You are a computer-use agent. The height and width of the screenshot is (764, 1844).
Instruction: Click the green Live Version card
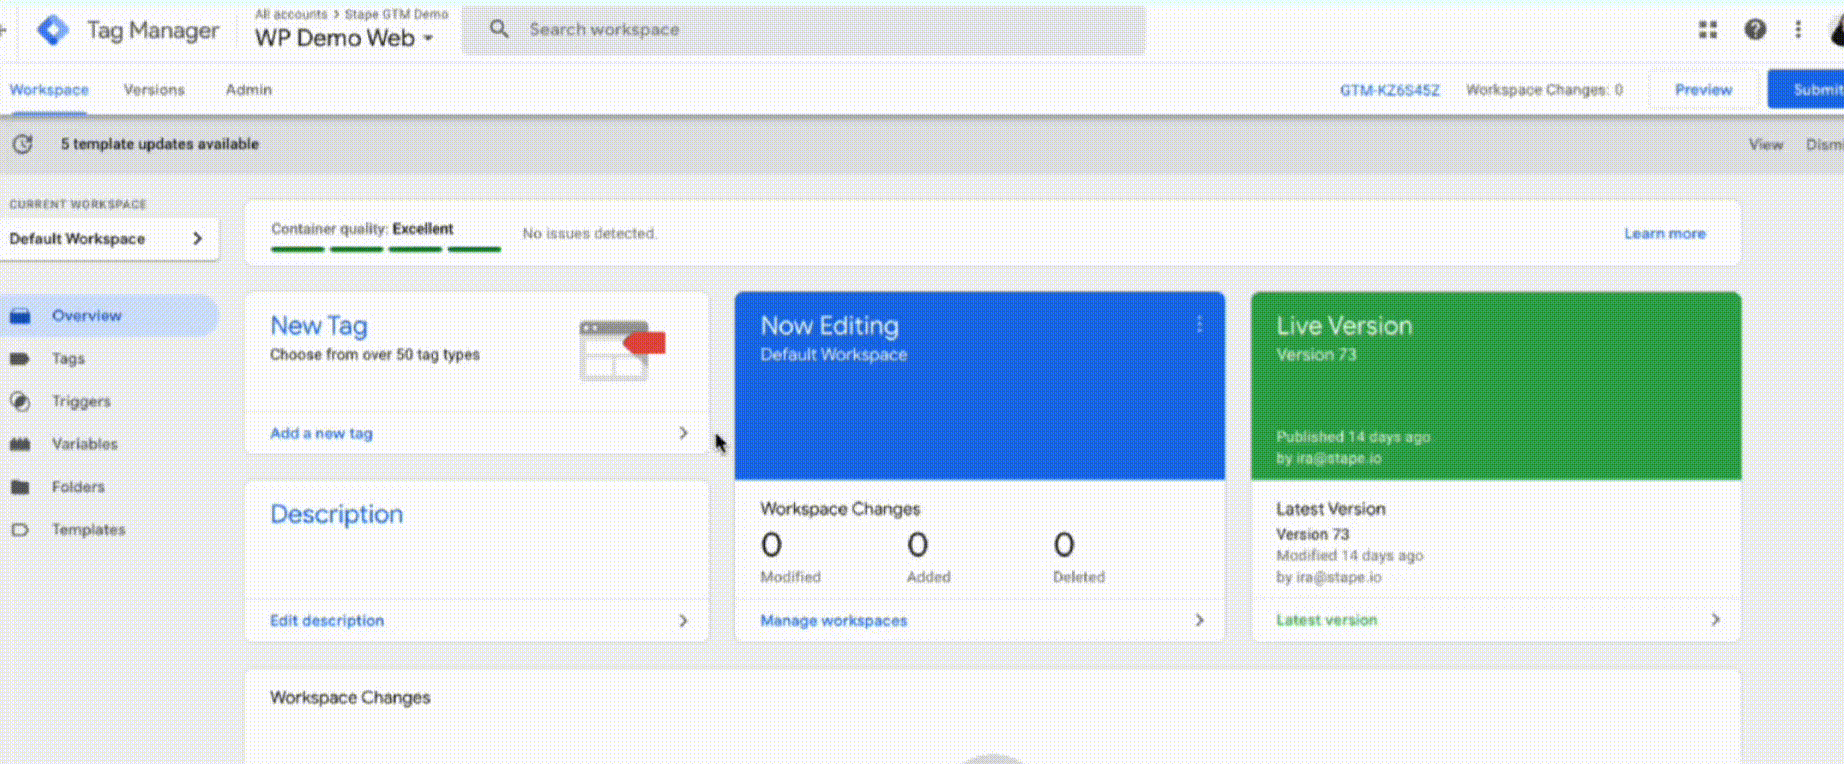[x=1496, y=386]
